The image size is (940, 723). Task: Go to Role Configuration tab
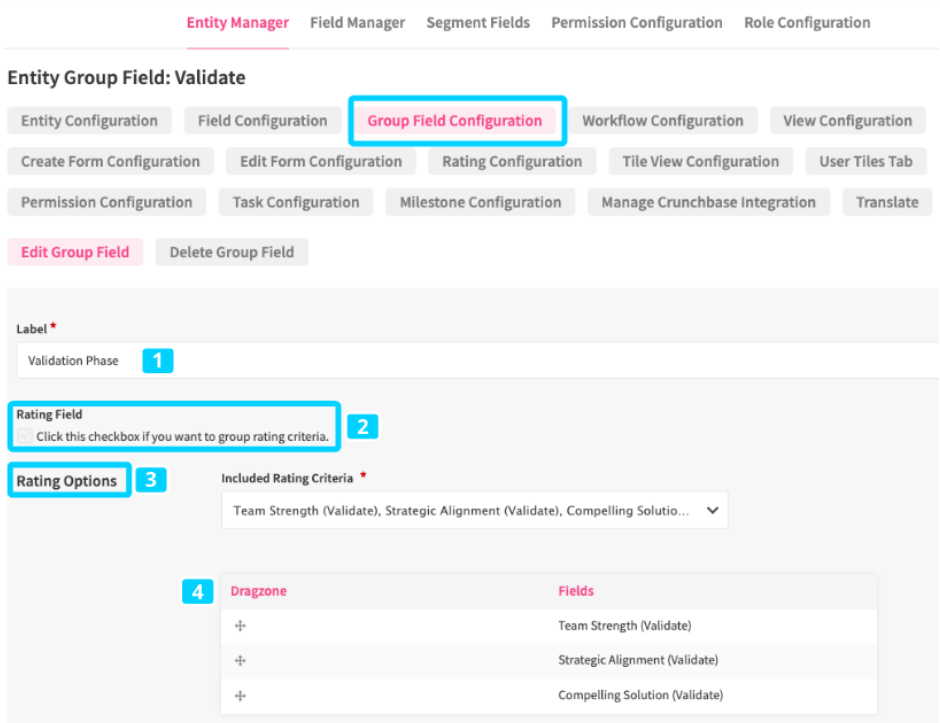(x=807, y=22)
